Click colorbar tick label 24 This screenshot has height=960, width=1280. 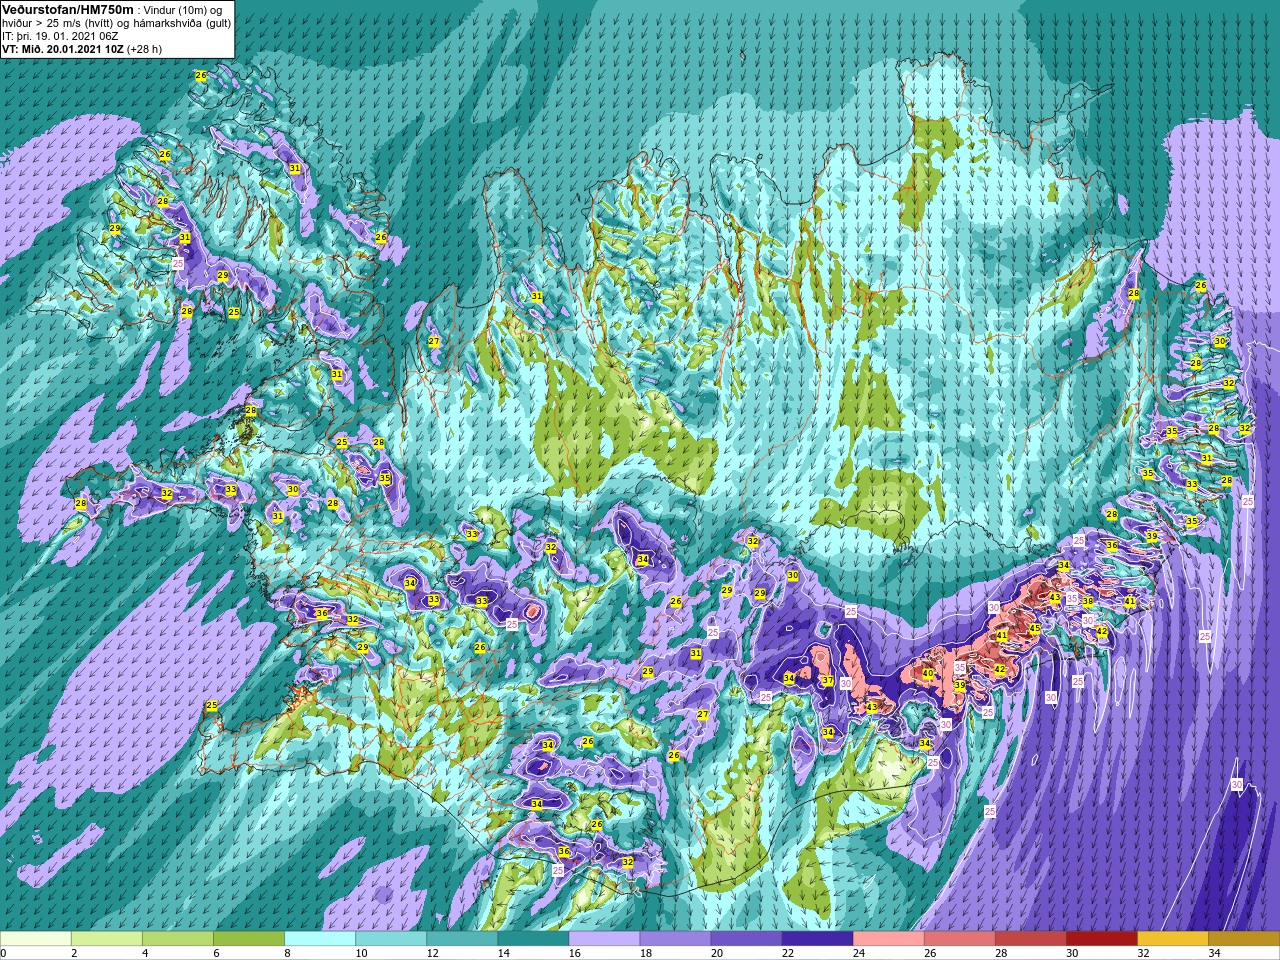pyautogui.click(x=858, y=953)
